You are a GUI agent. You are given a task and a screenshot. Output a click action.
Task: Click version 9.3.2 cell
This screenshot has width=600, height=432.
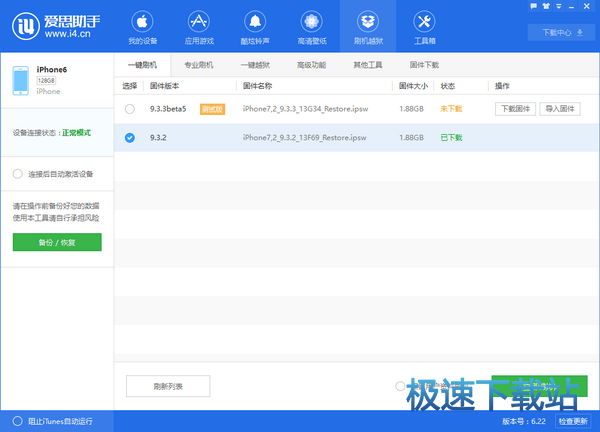click(x=158, y=138)
